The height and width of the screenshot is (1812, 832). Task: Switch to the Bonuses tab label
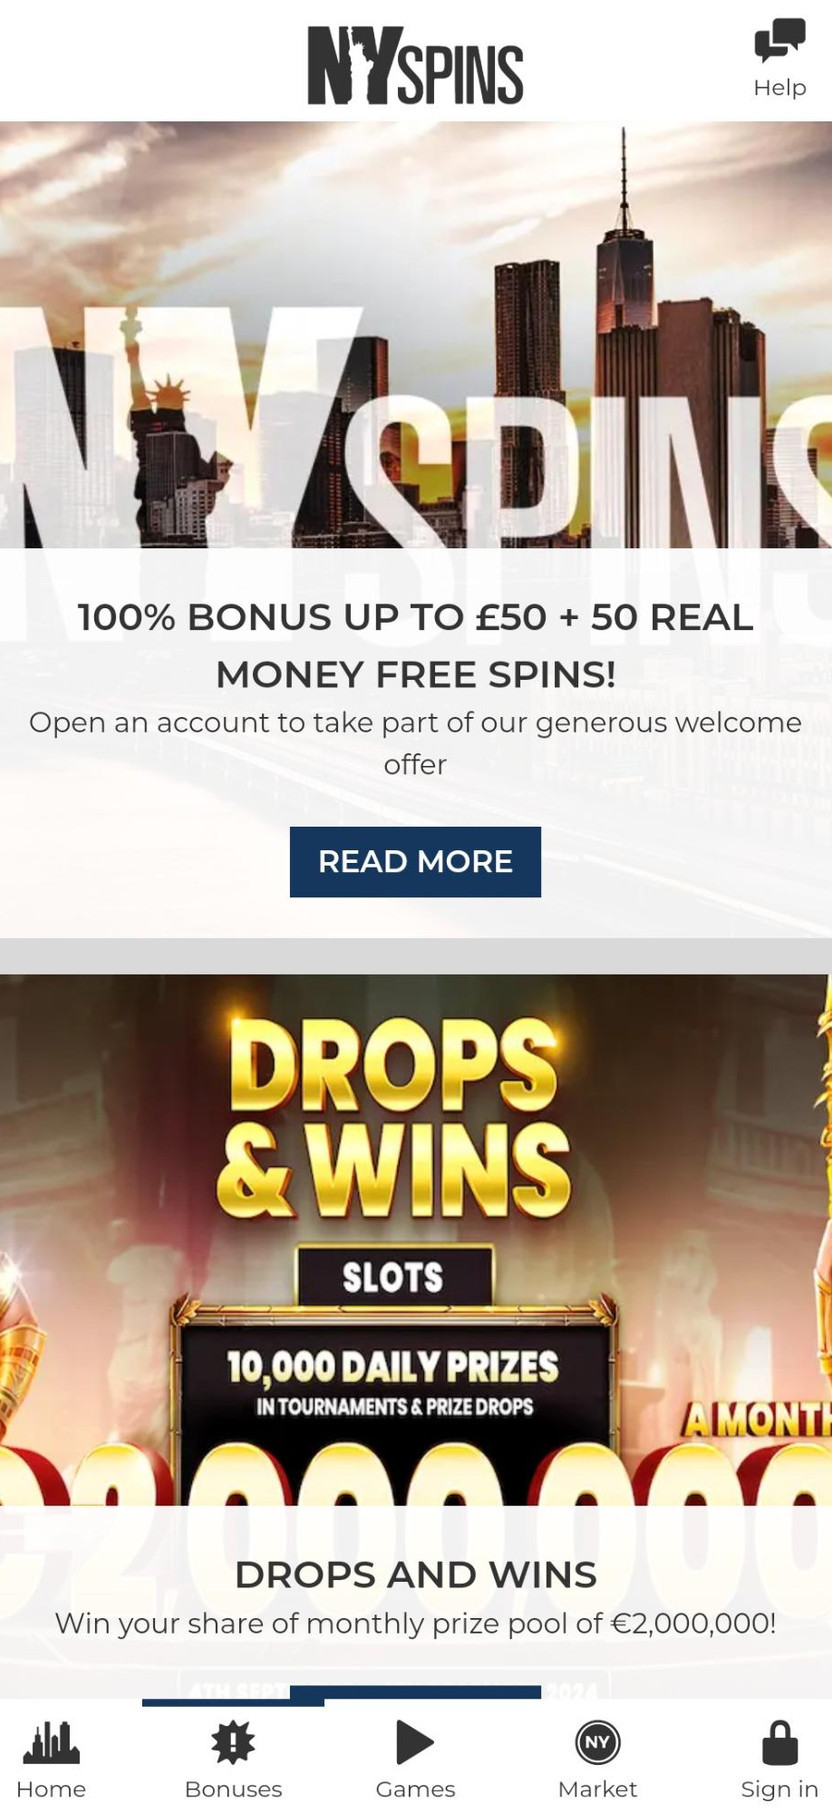point(233,1789)
